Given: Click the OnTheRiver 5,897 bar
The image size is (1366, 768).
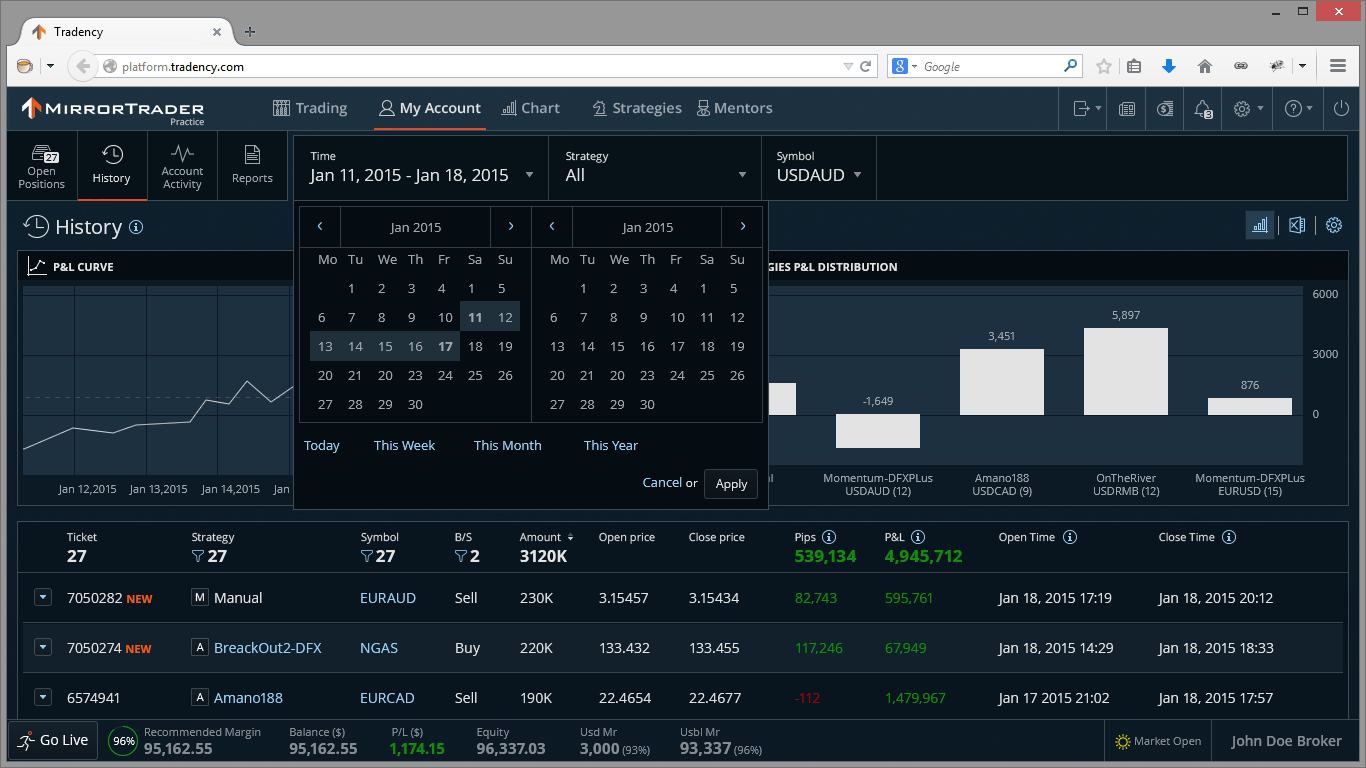Looking at the screenshot, I should [x=1126, y=371].
